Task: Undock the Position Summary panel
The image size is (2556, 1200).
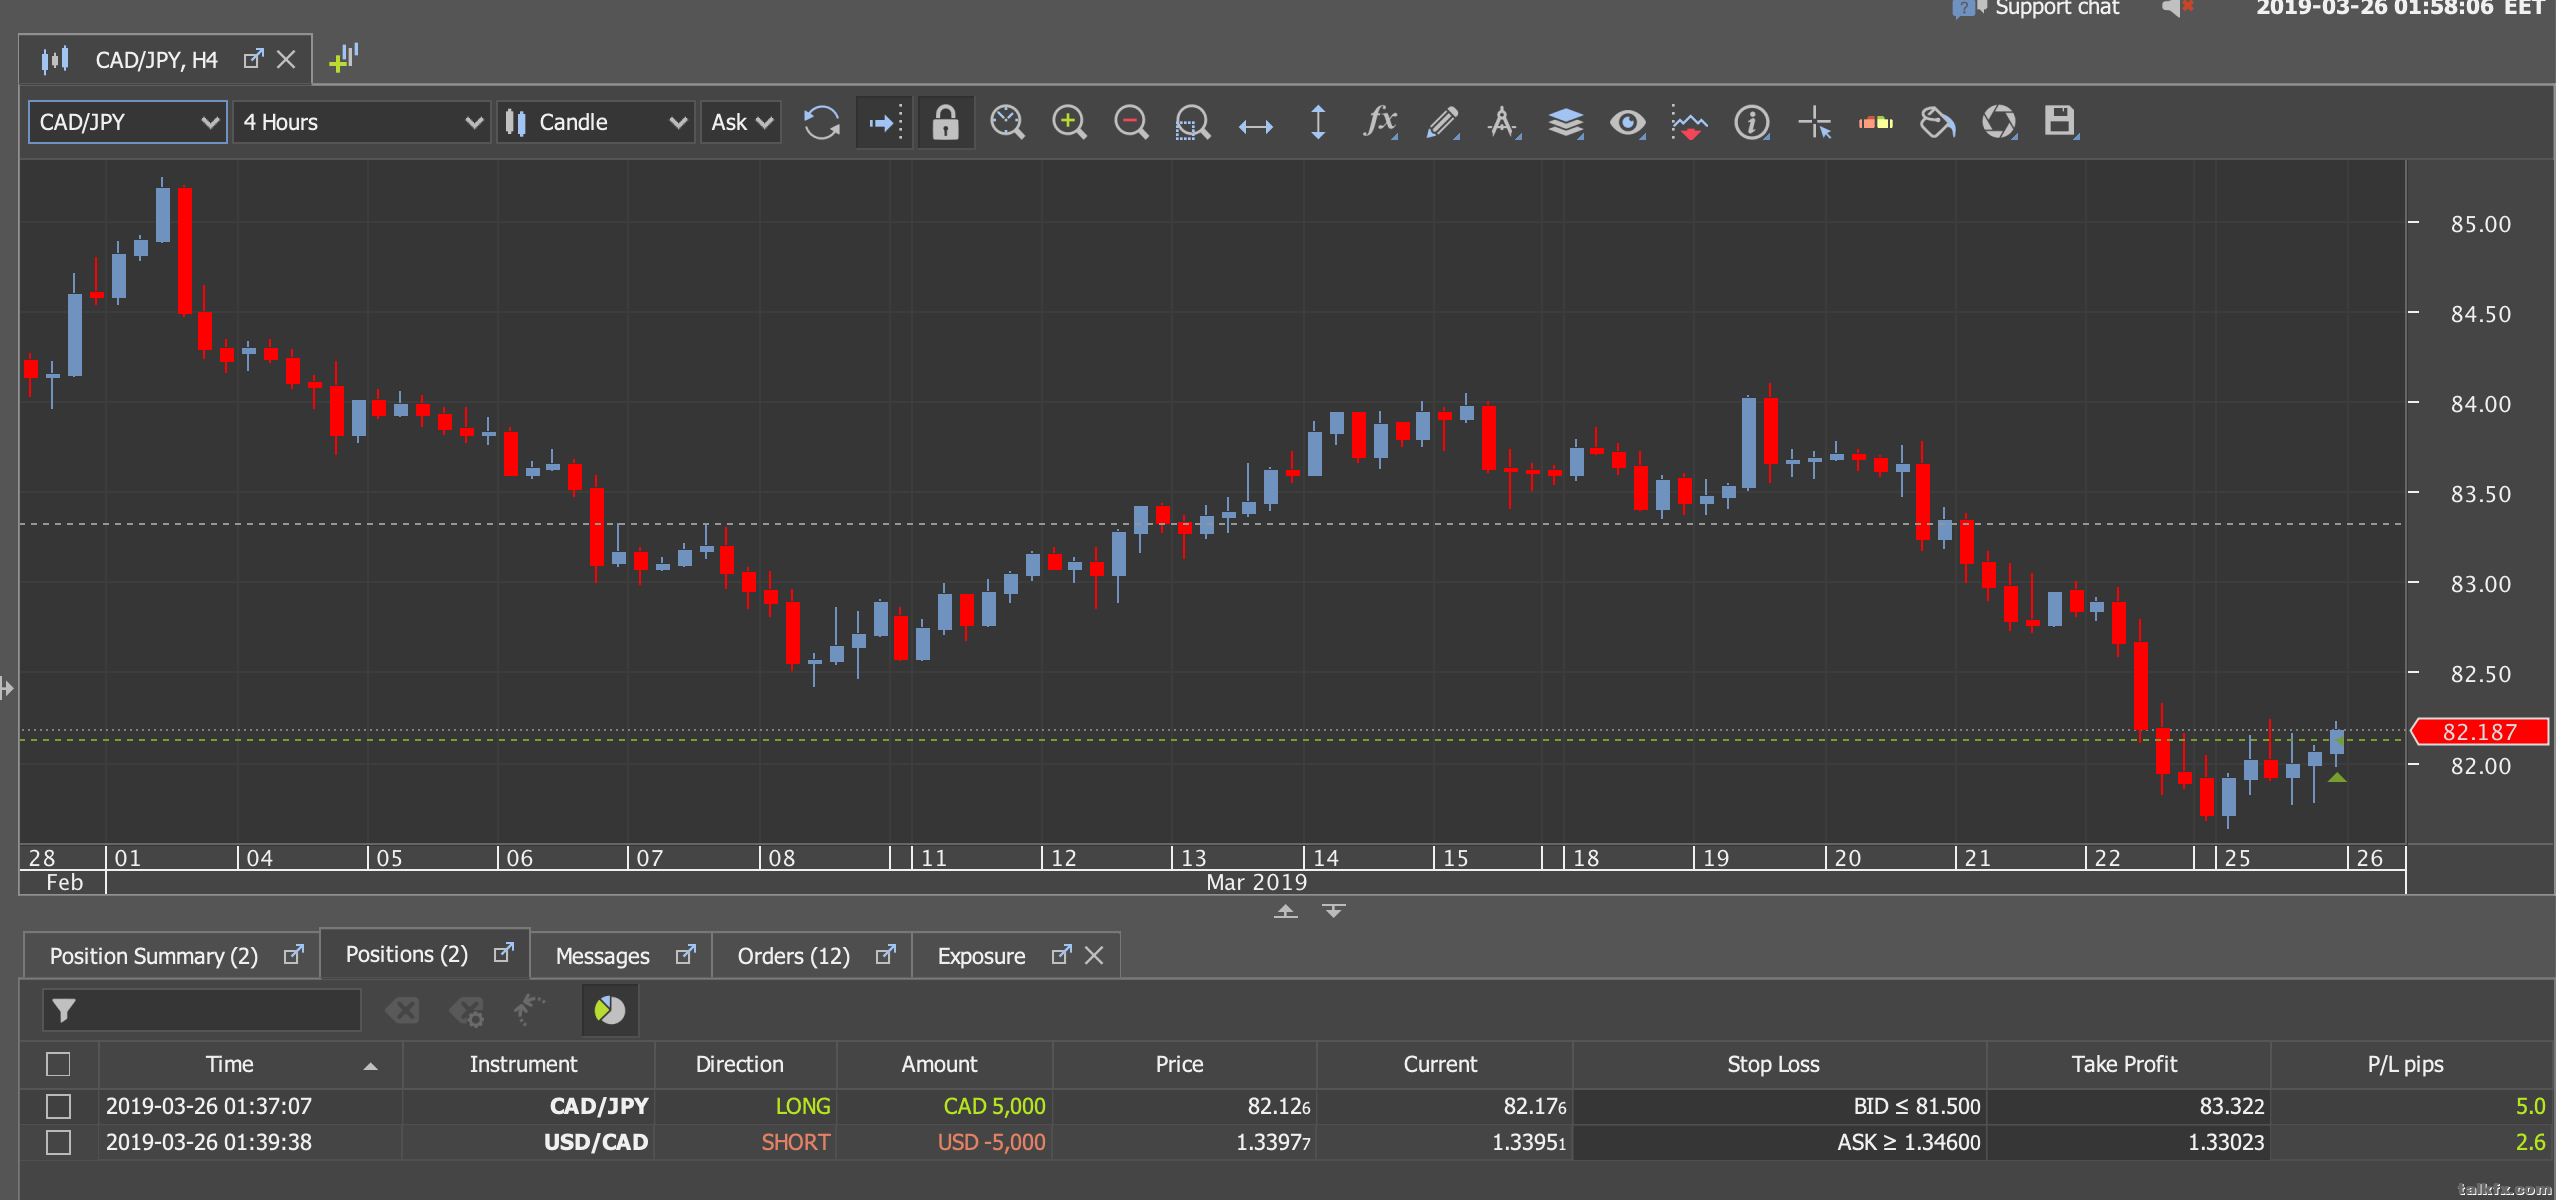Action: (x=293, y=954)
